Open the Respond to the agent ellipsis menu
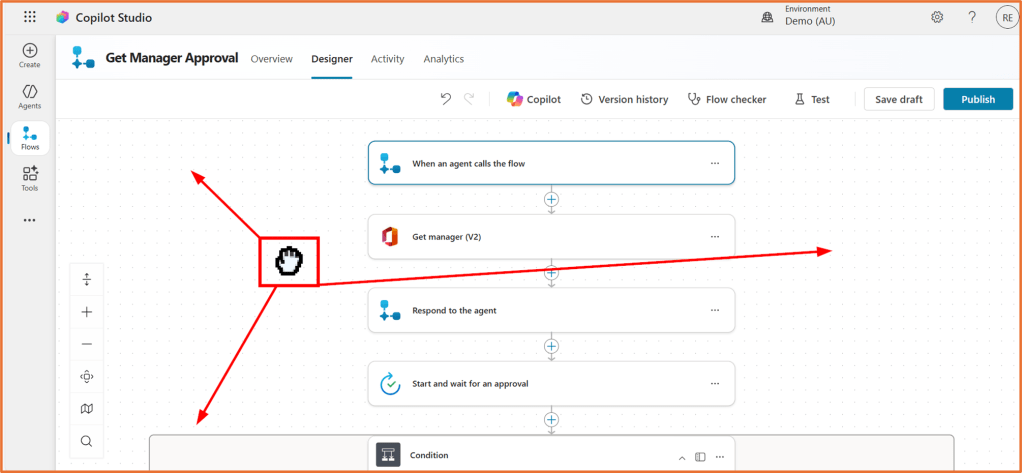This screenshot has height=473, width=1022. click(715, 311)
